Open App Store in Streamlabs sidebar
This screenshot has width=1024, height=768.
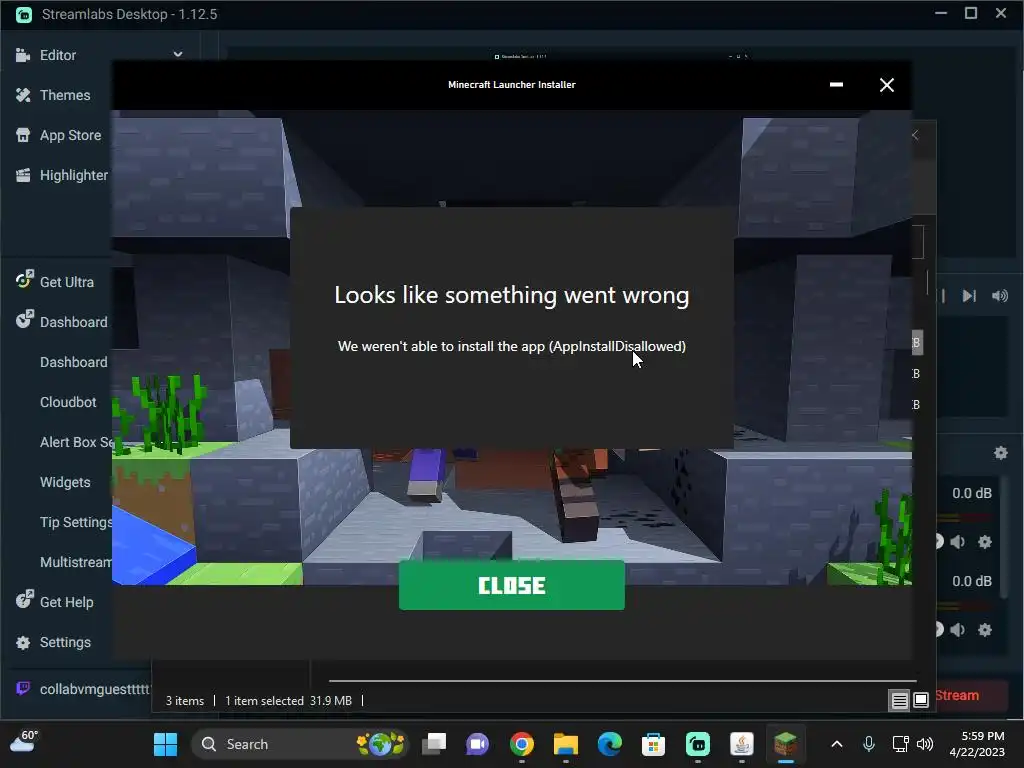pos(71,135)
